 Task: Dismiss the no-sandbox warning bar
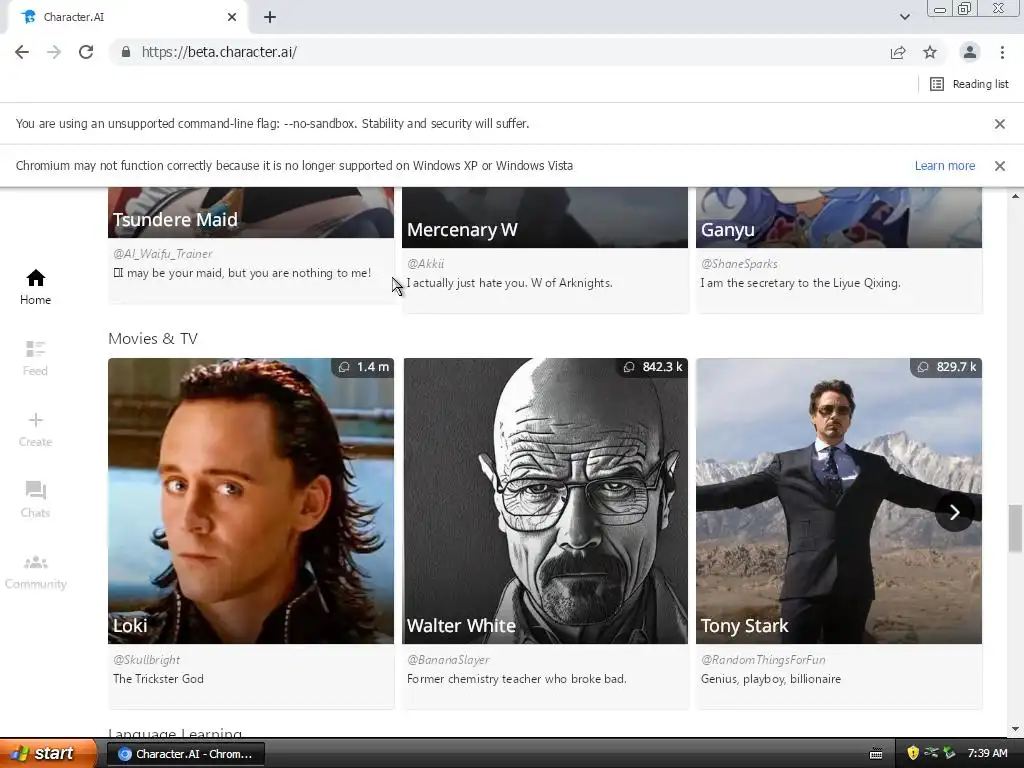click(x=999, y=124)
